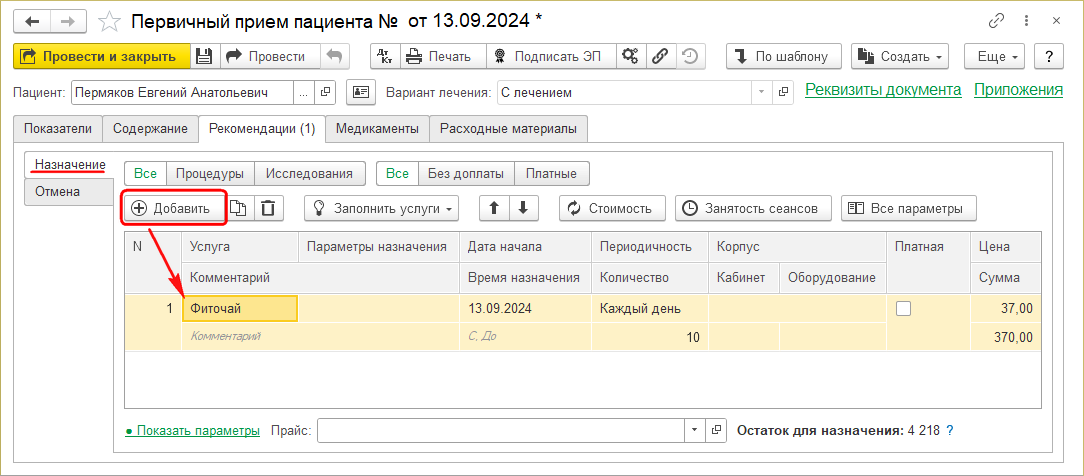The image size is (1084, 476).
Task: Move row down with arrow icon
Action: click(524, 208)
